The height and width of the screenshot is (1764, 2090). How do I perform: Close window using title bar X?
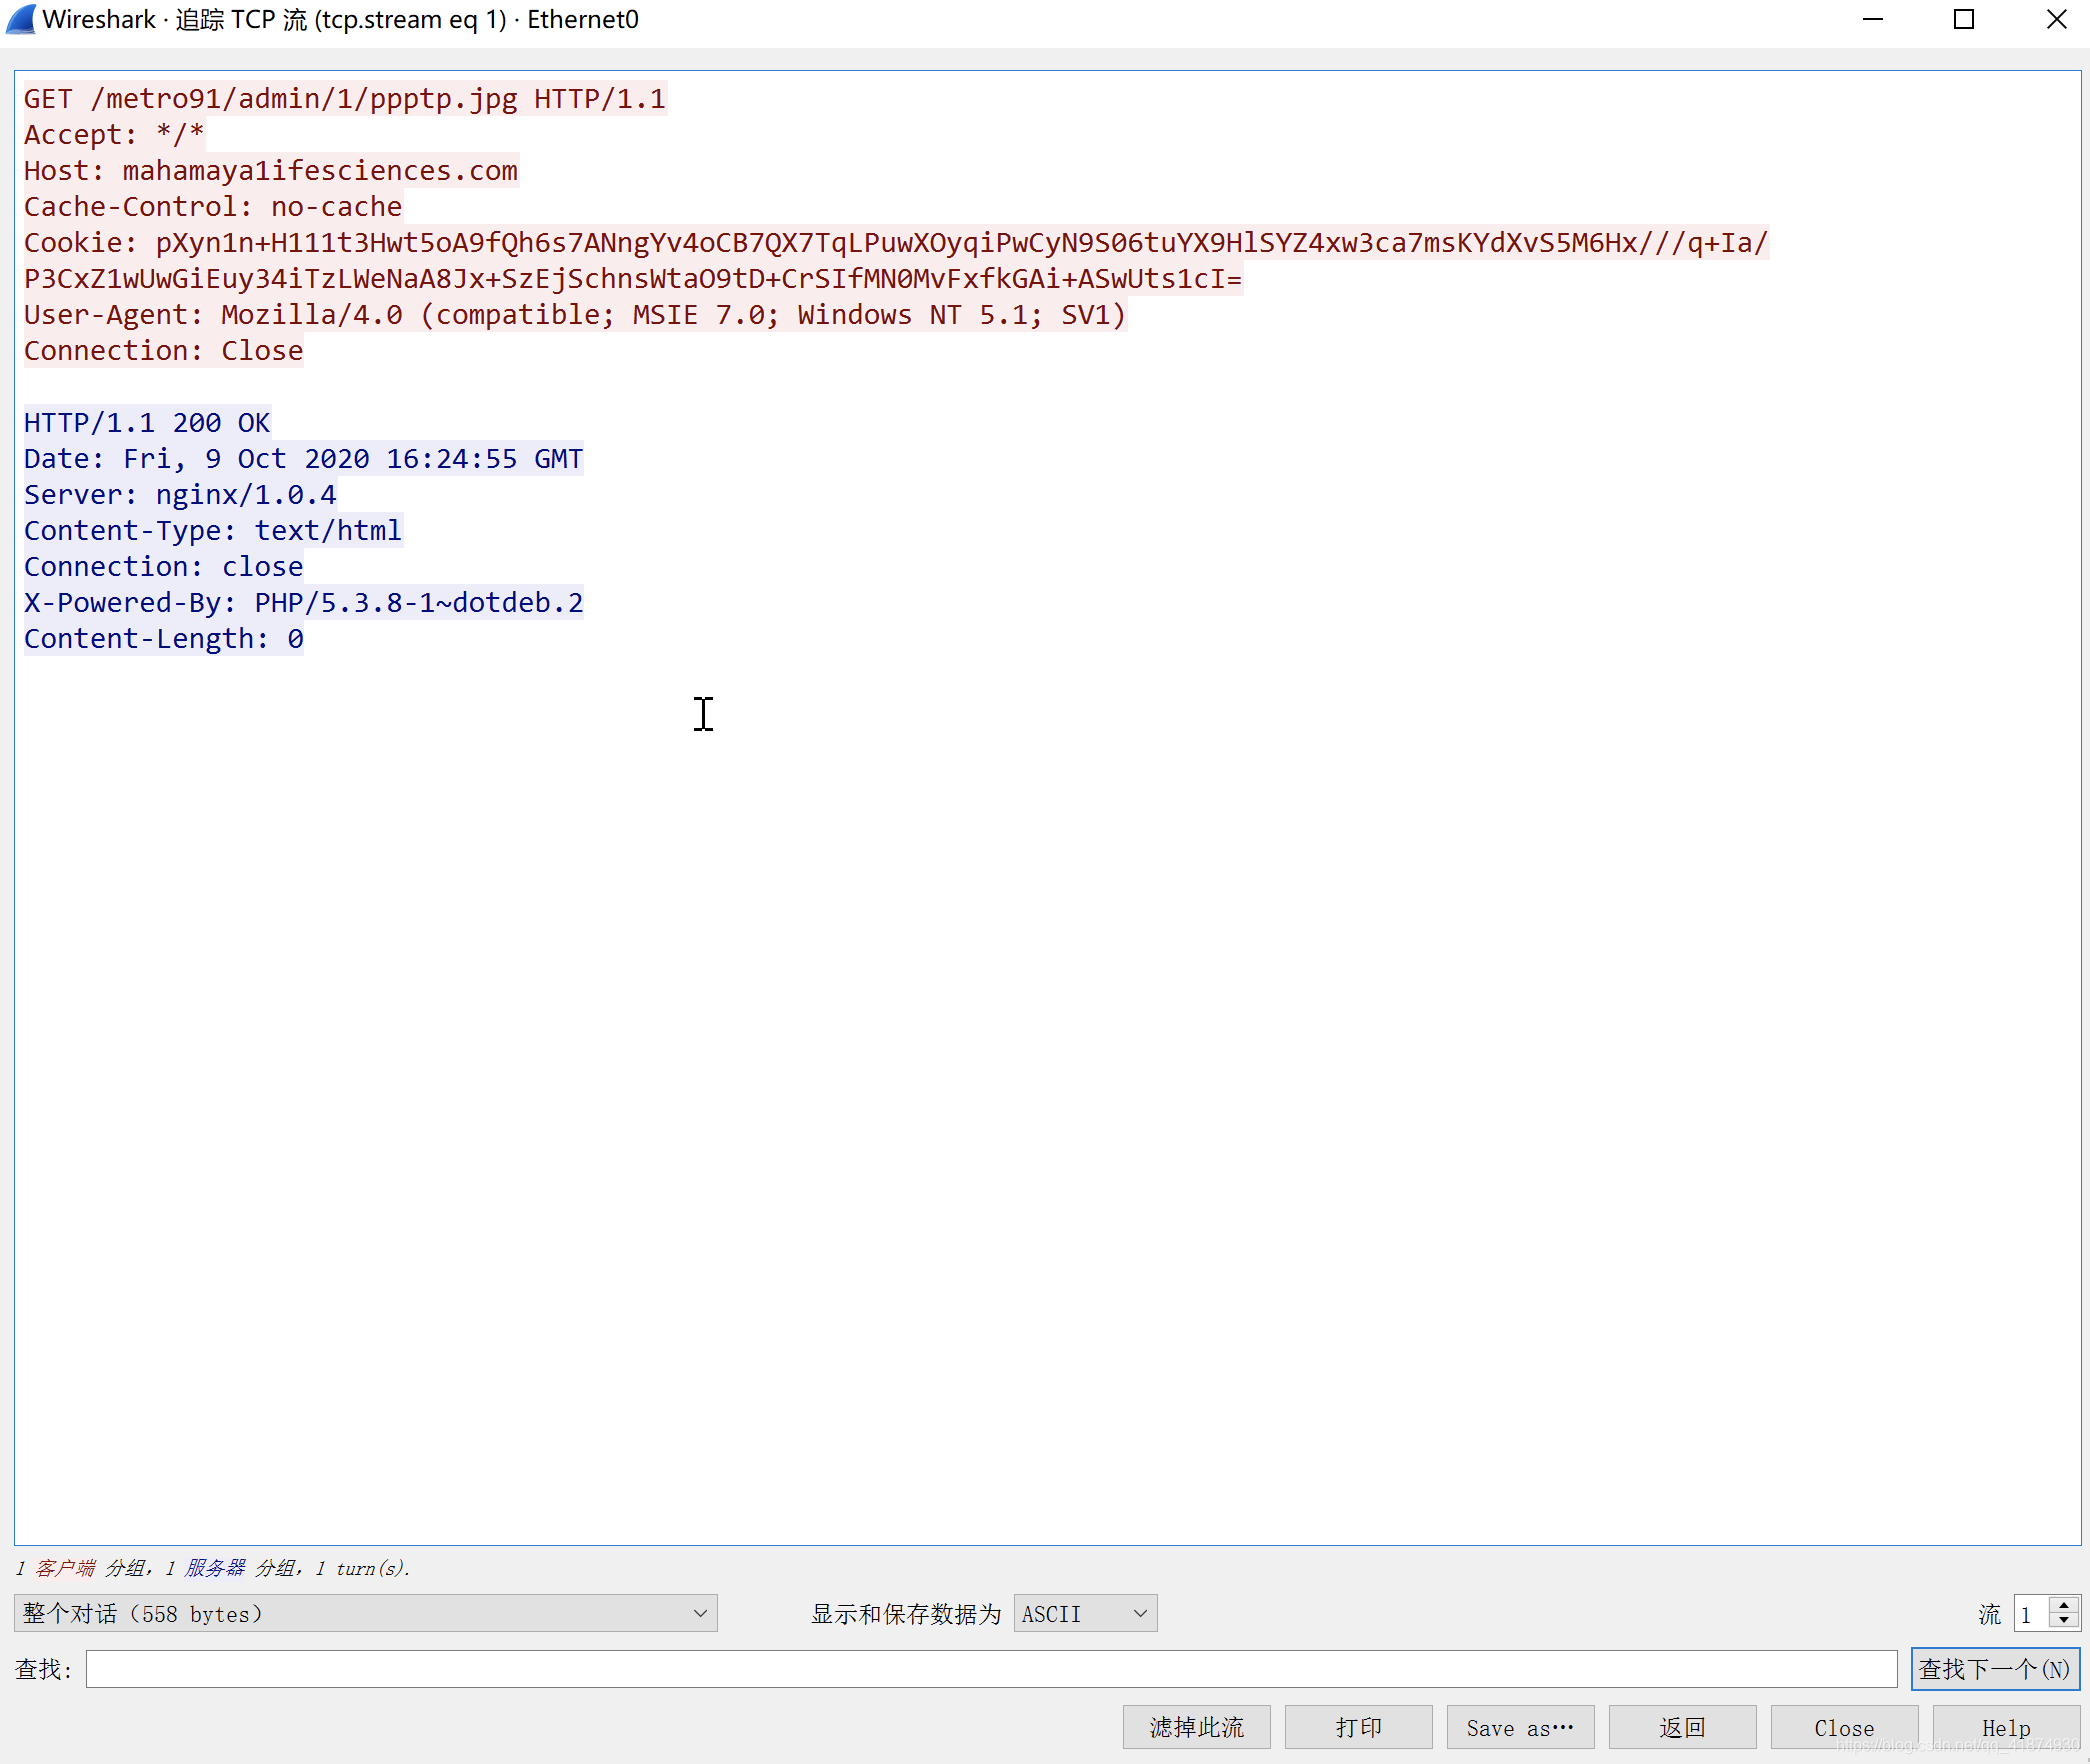tap(2056, 20)
